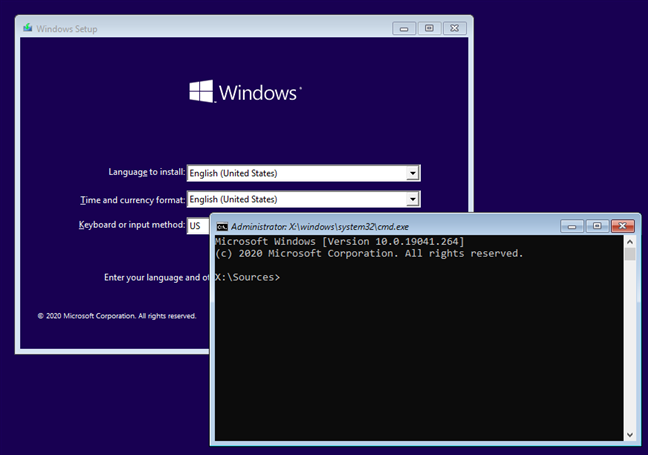Image resolution: width=648 pixels, height=455 pixels.
Task: Minimize the Windows Setup window
Action: 404,28
